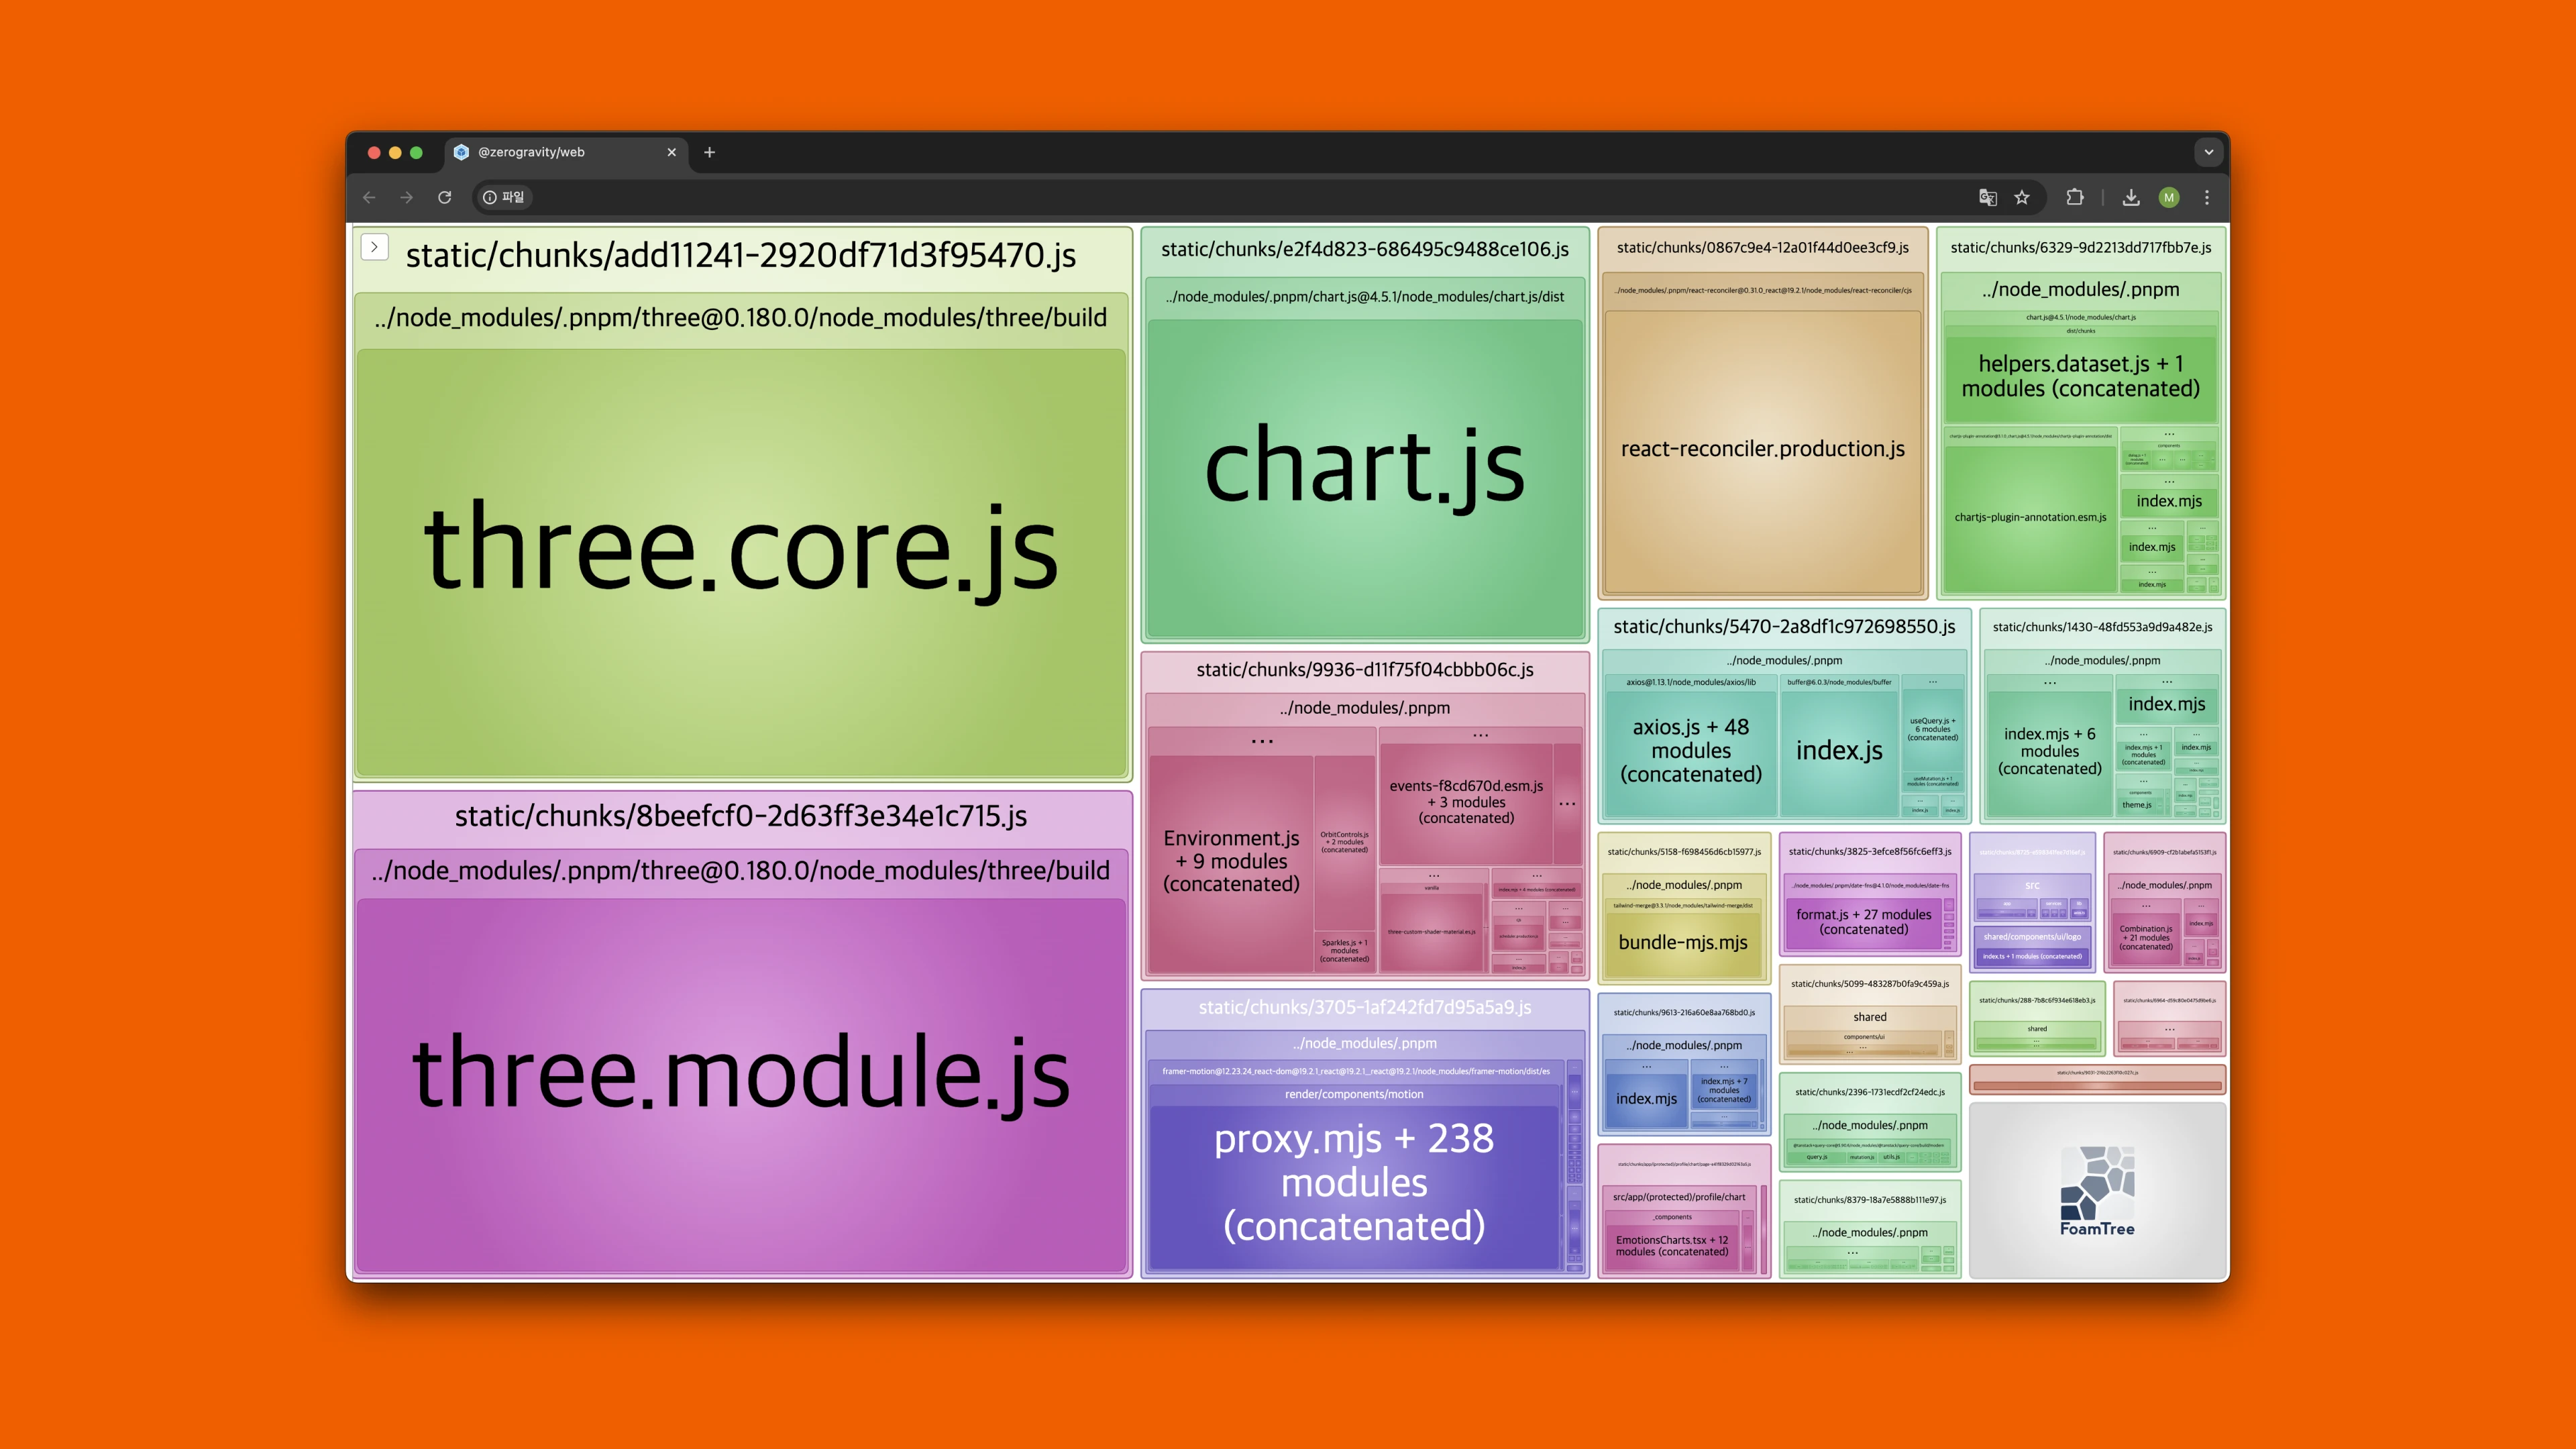Click the FoamTree logo
This screenshot has width=2576, height=1449.
point(2097,1190)
